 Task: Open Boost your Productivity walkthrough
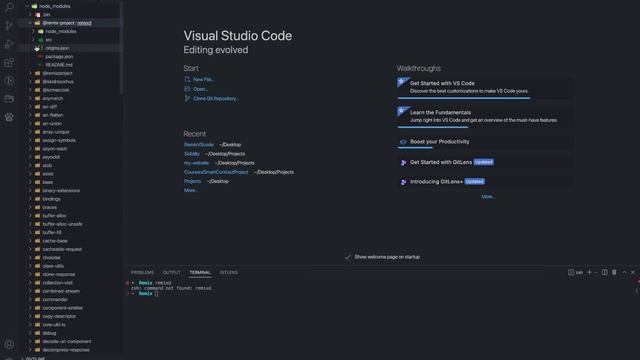484,142
